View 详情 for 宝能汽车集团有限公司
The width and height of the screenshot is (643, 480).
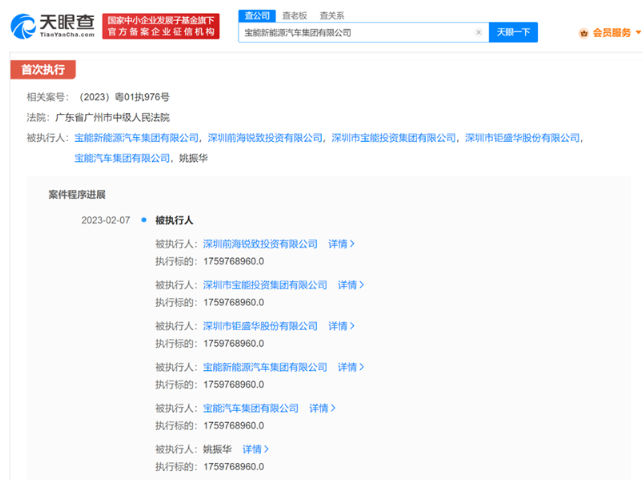(322, 408)
